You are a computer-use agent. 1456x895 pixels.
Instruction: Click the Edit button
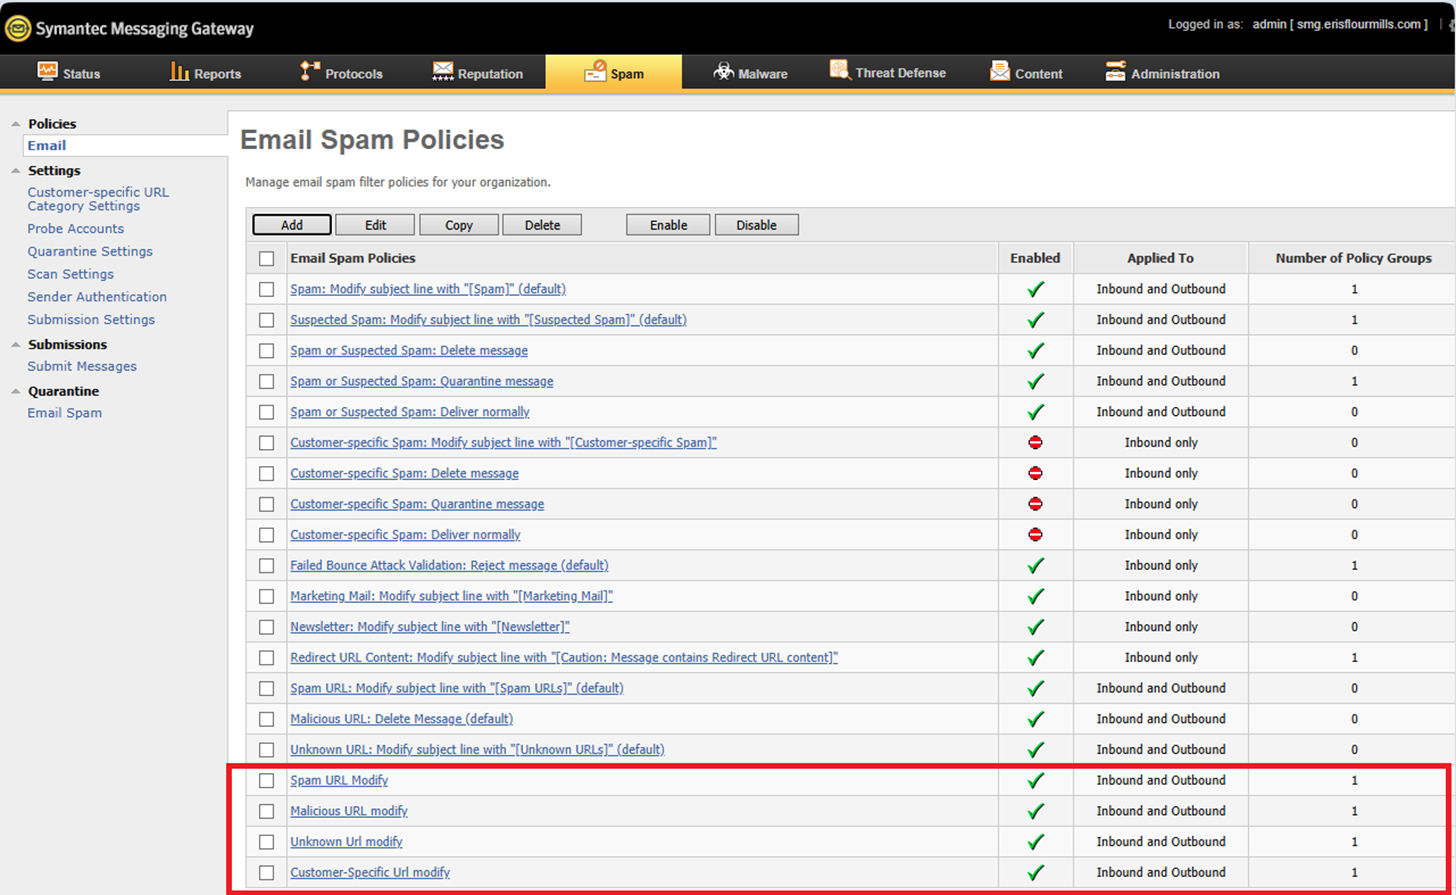375,225
